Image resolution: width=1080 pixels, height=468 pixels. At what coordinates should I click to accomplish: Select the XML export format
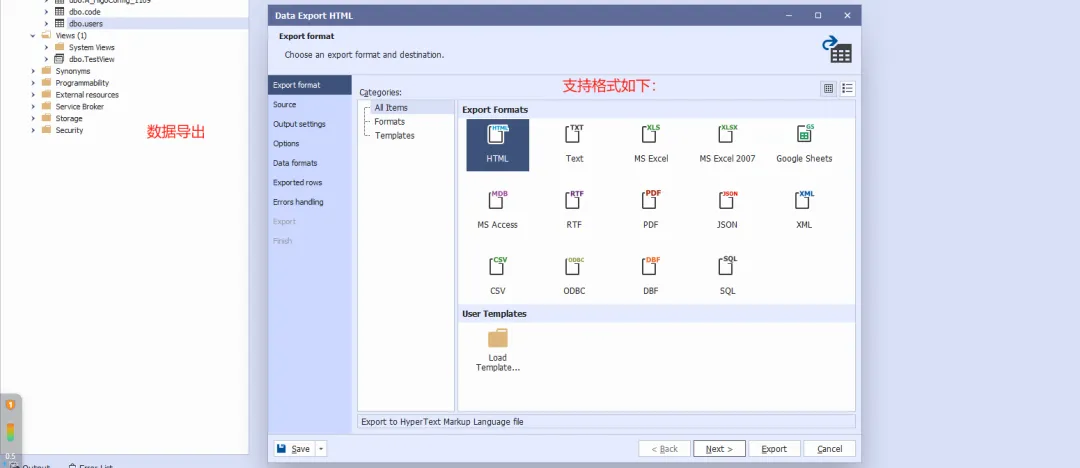804,200
